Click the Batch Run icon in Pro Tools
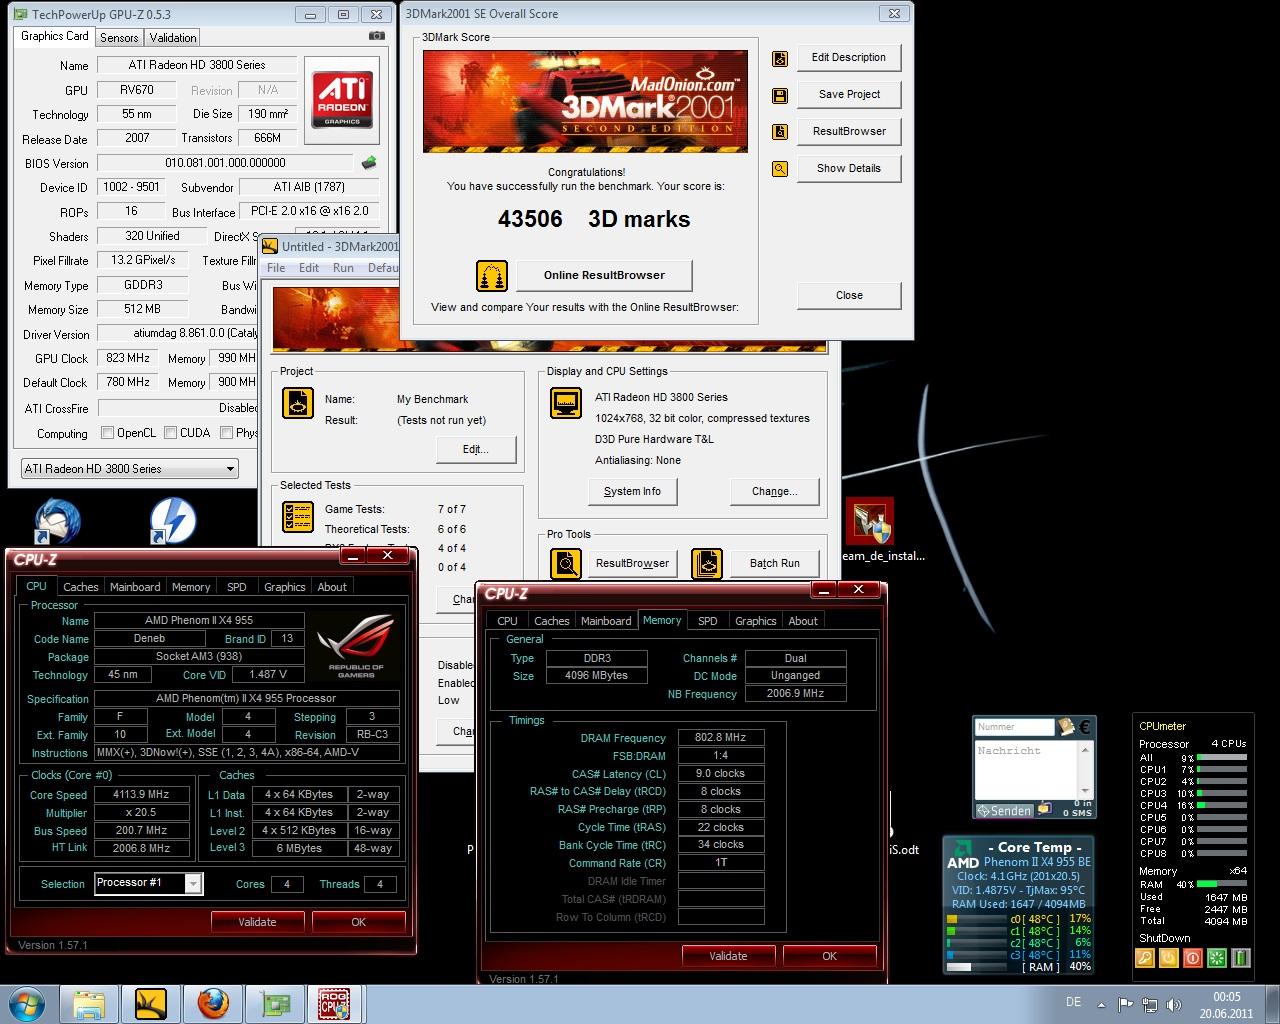Viewport: 1280px width, 1024px height. (x=707, y=564)
